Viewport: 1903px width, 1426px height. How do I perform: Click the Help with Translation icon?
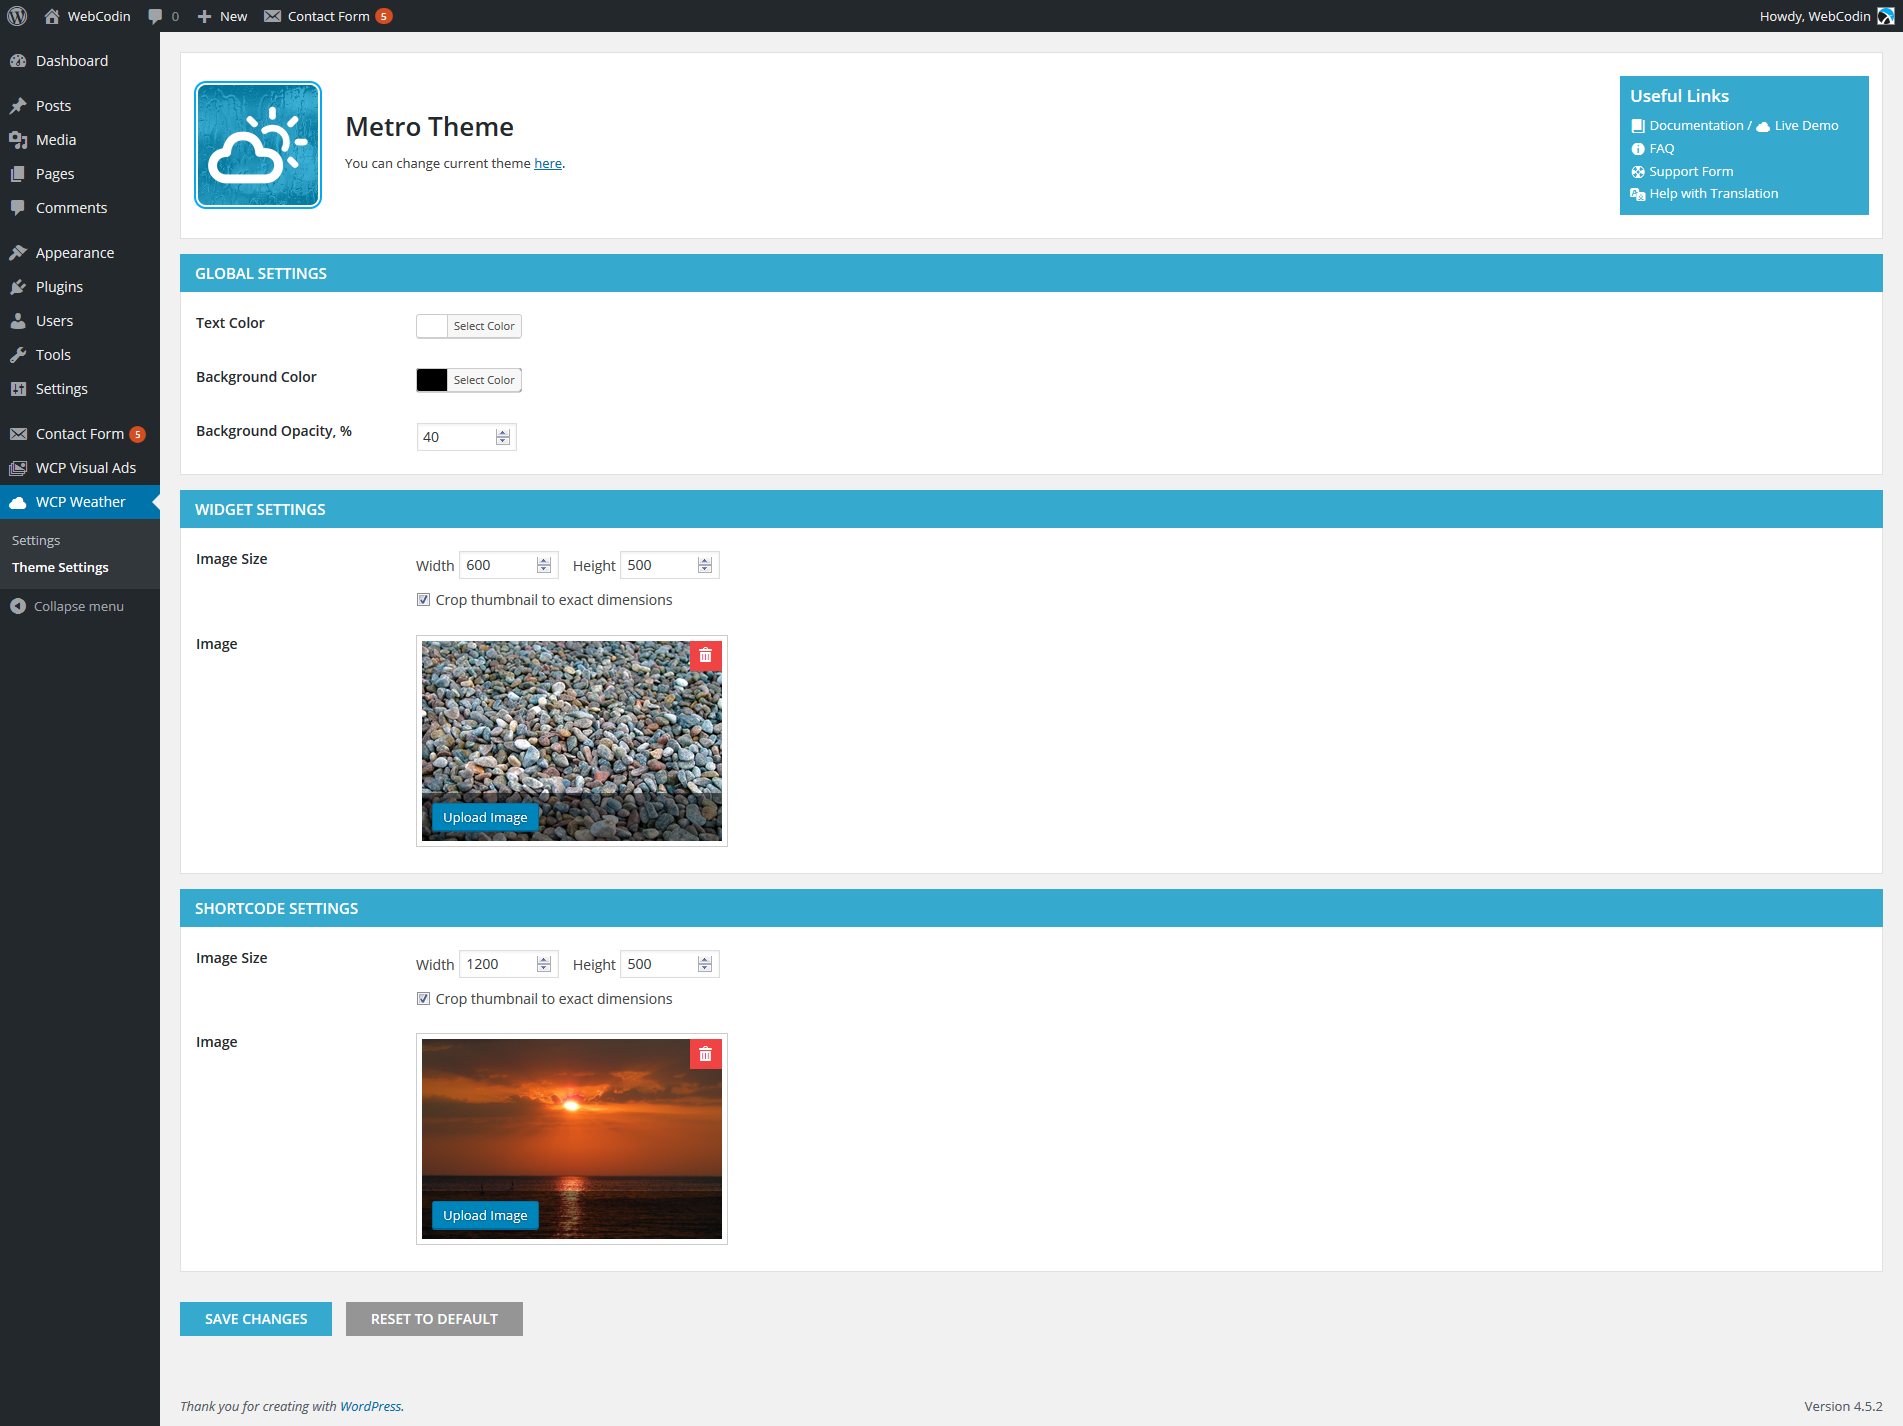[1638, 194]
